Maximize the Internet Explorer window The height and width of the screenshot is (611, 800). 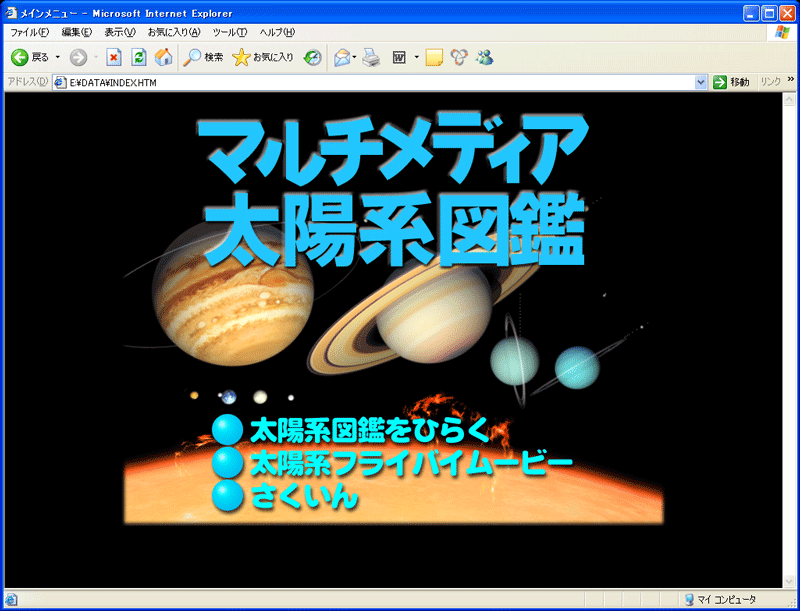click(769, 13)
